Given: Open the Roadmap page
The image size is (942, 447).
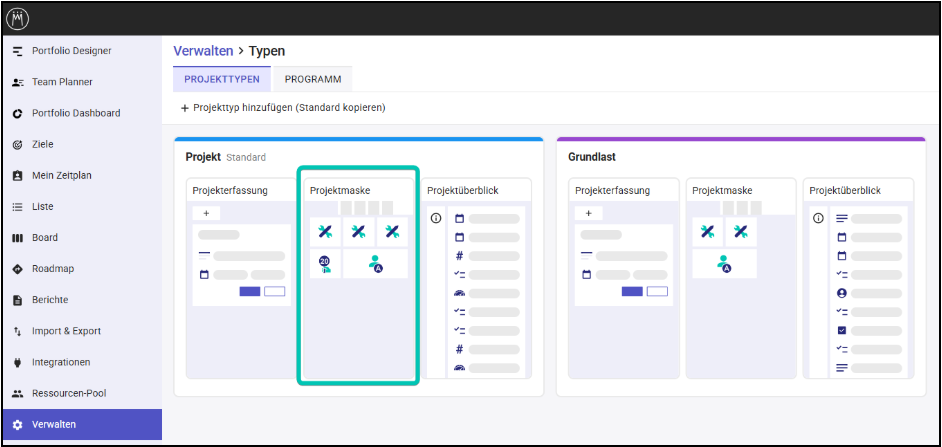Looking at the screenshot, I should point(52,269).
